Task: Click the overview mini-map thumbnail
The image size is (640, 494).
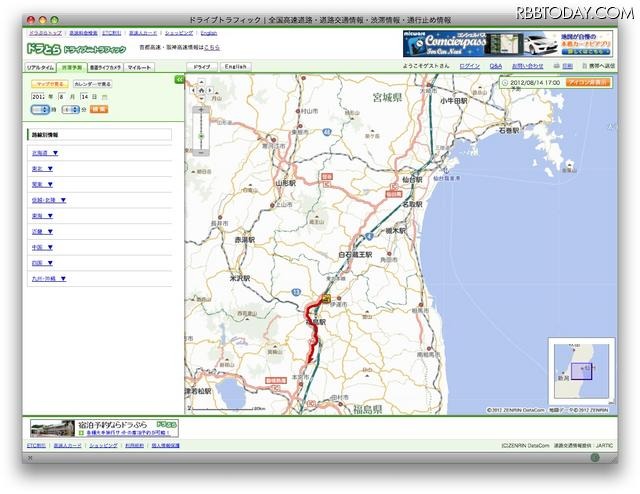Action: 580,371
